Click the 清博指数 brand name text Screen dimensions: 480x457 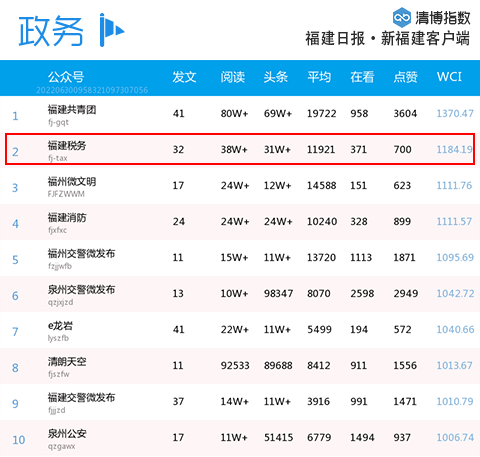tap(443, 18)
